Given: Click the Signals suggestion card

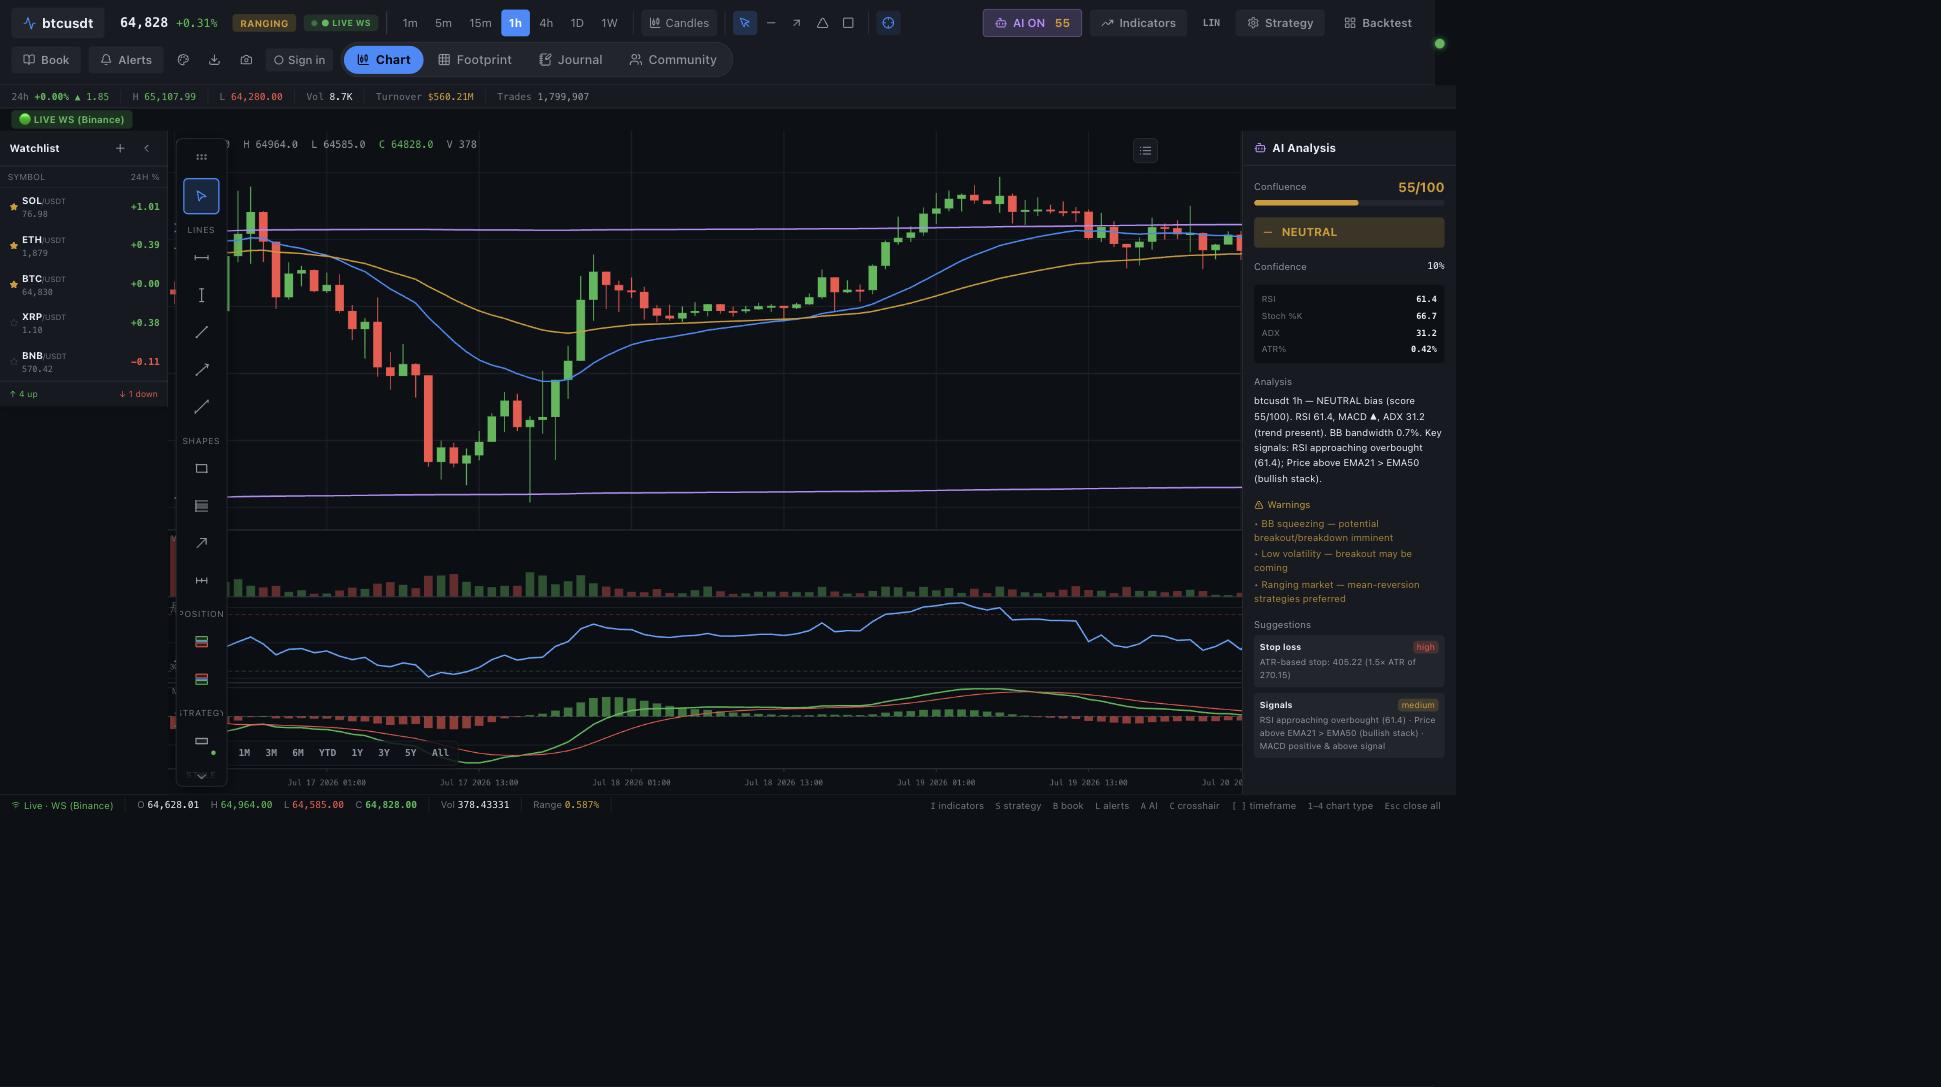Looking at the screenshot, I should point(1349,725).
